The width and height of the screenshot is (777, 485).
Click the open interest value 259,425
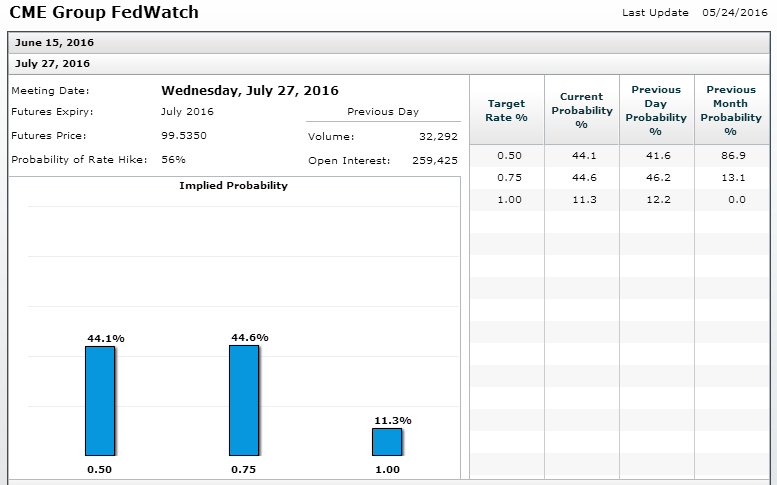point(435,161)
